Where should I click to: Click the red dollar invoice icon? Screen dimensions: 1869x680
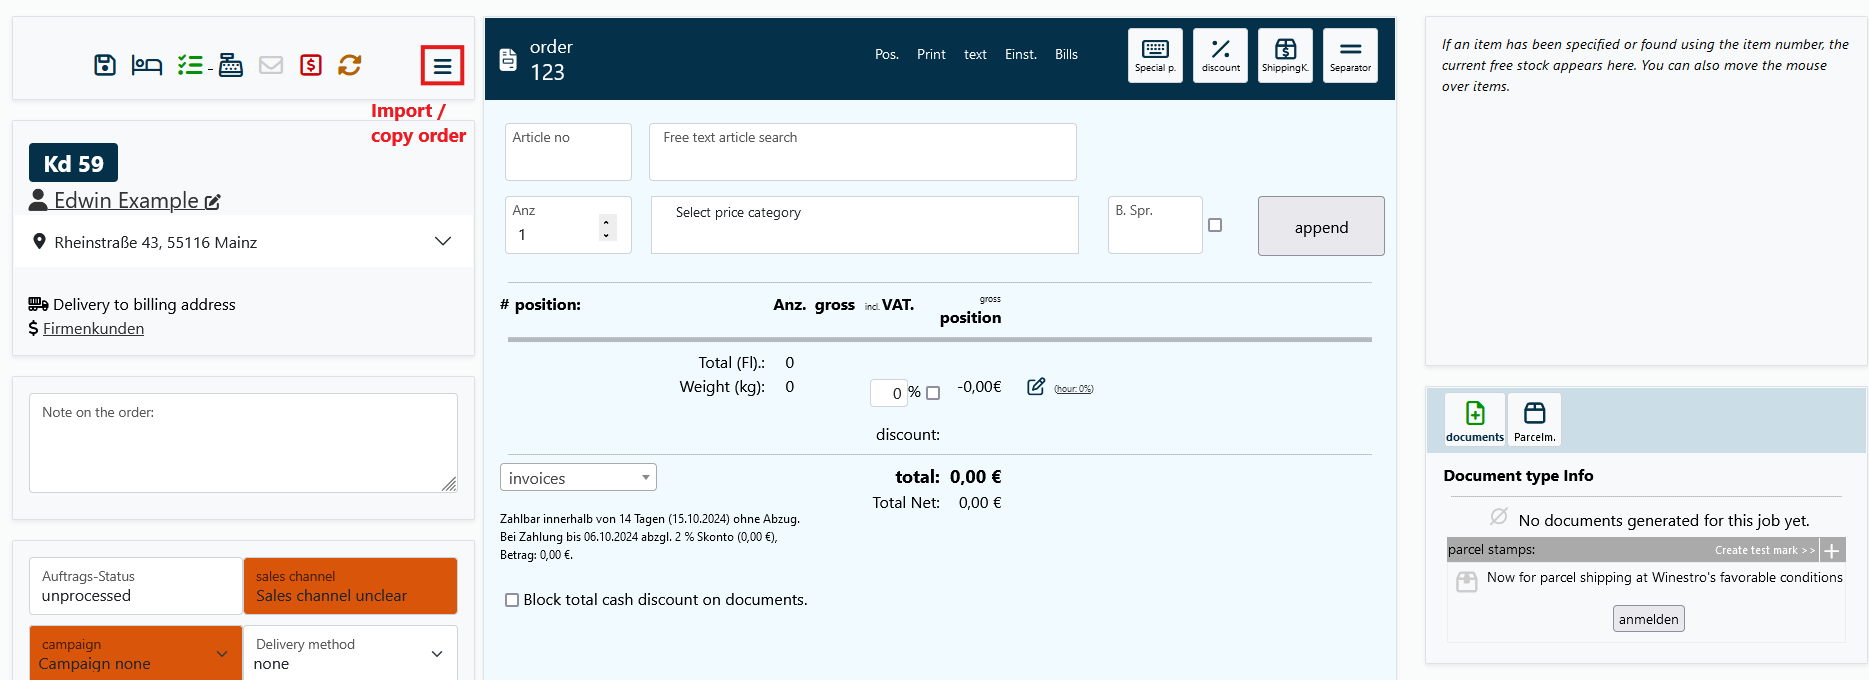click(x=311, y=66)
